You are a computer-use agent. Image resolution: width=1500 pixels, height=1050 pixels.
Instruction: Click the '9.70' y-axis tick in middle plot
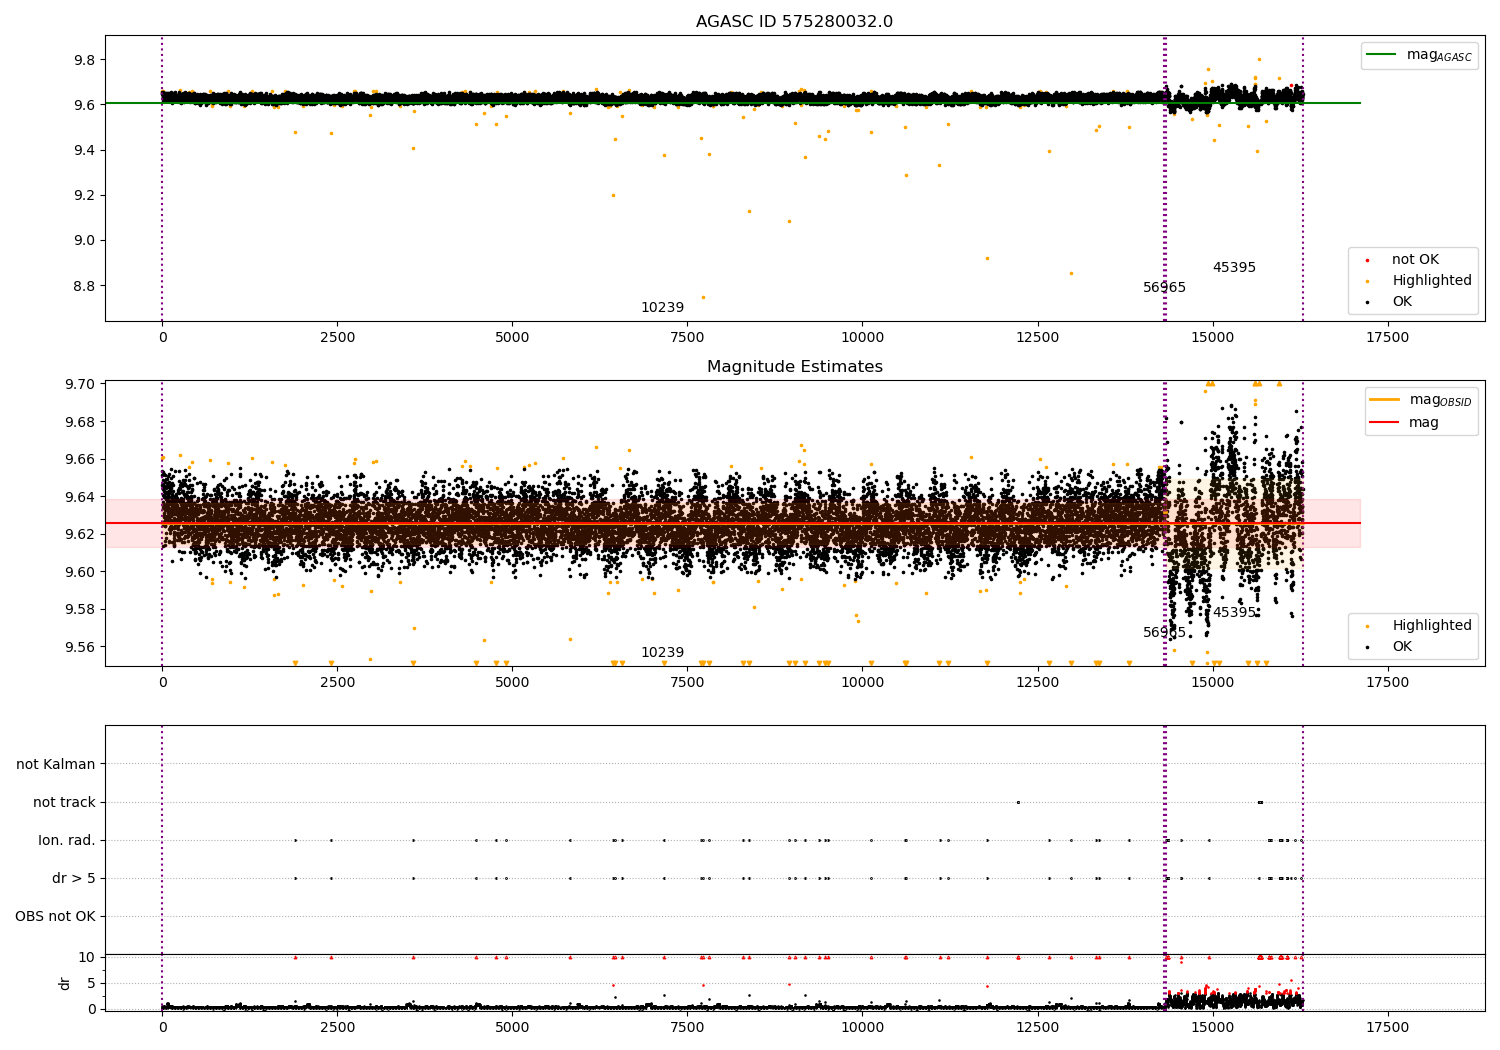pyautogui.click(x=80, y=385)
